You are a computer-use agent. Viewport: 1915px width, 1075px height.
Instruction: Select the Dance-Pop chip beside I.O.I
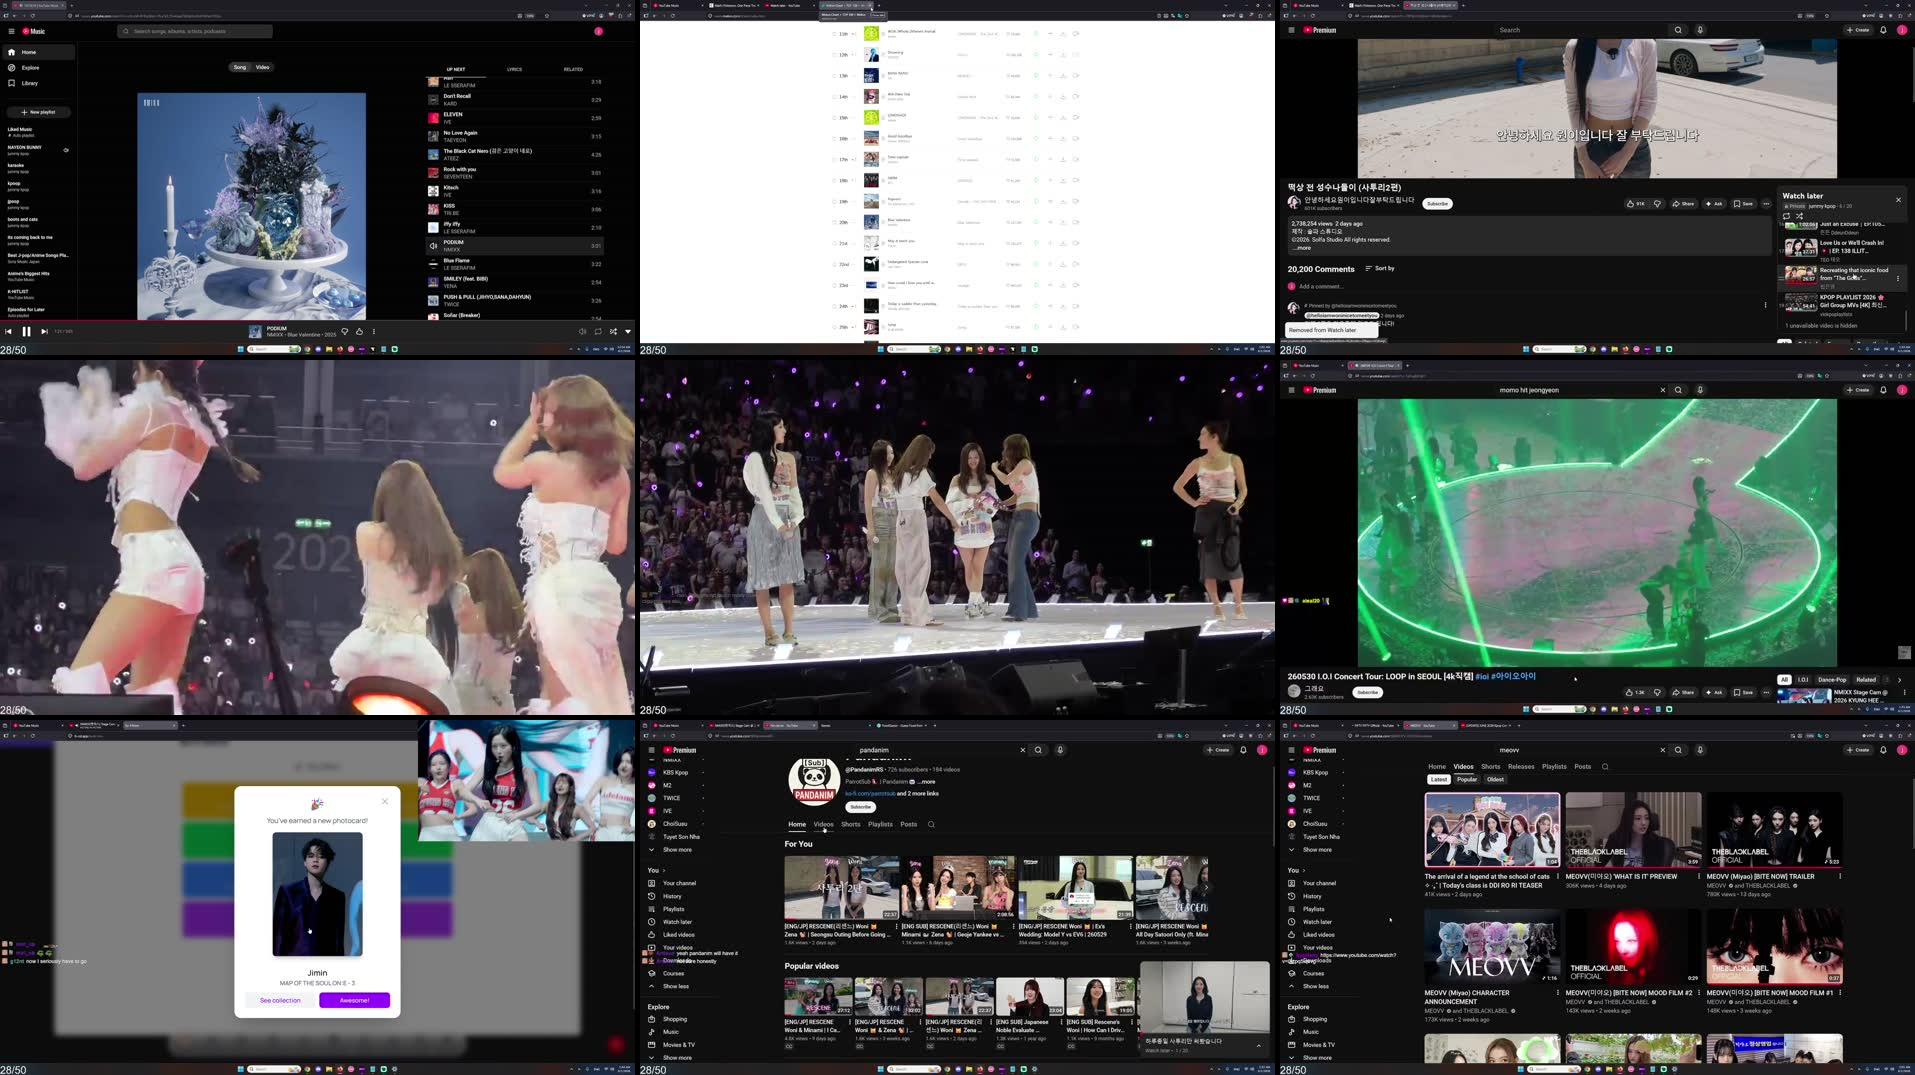pos(1832,680)
